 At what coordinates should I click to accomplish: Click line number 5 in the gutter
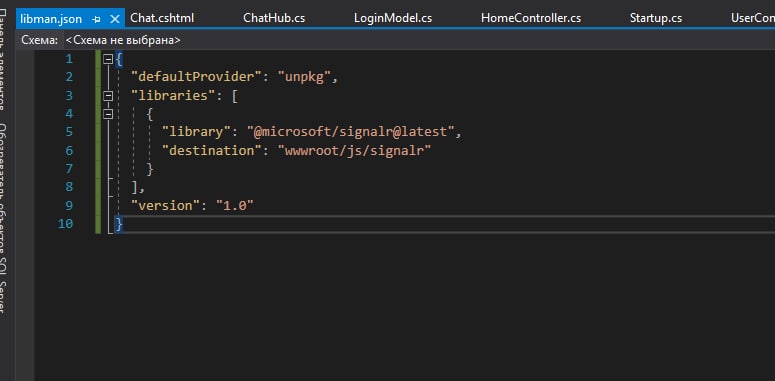click(68, 132)
